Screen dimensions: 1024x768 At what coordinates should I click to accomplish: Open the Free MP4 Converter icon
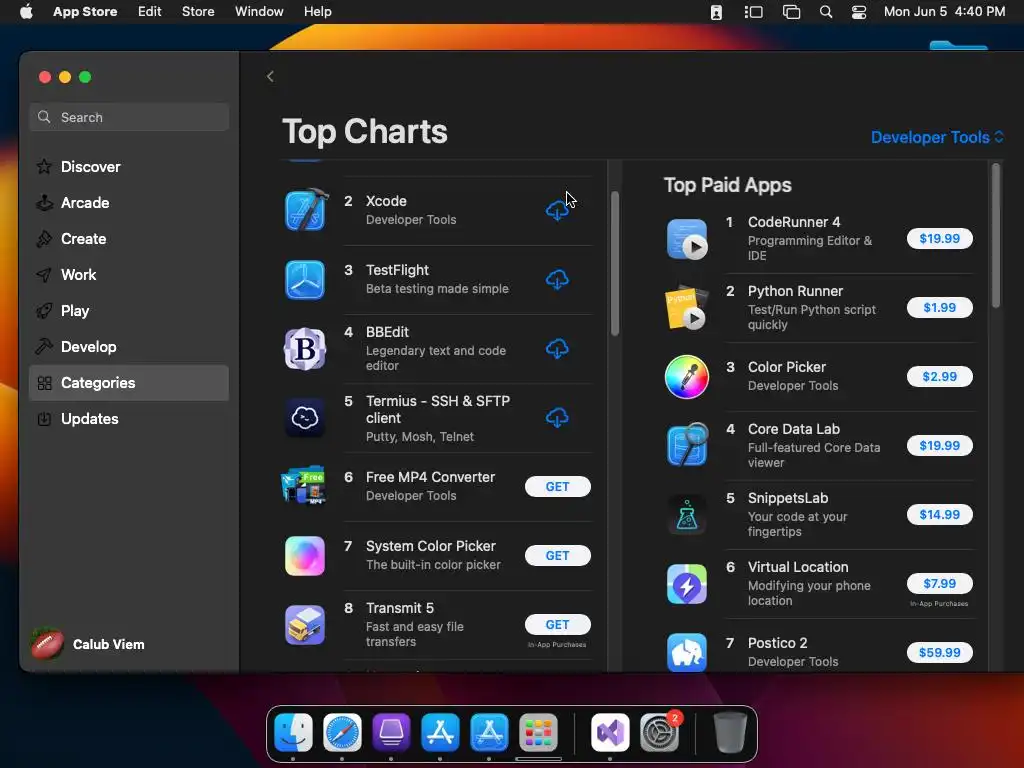tap(304, 486)
